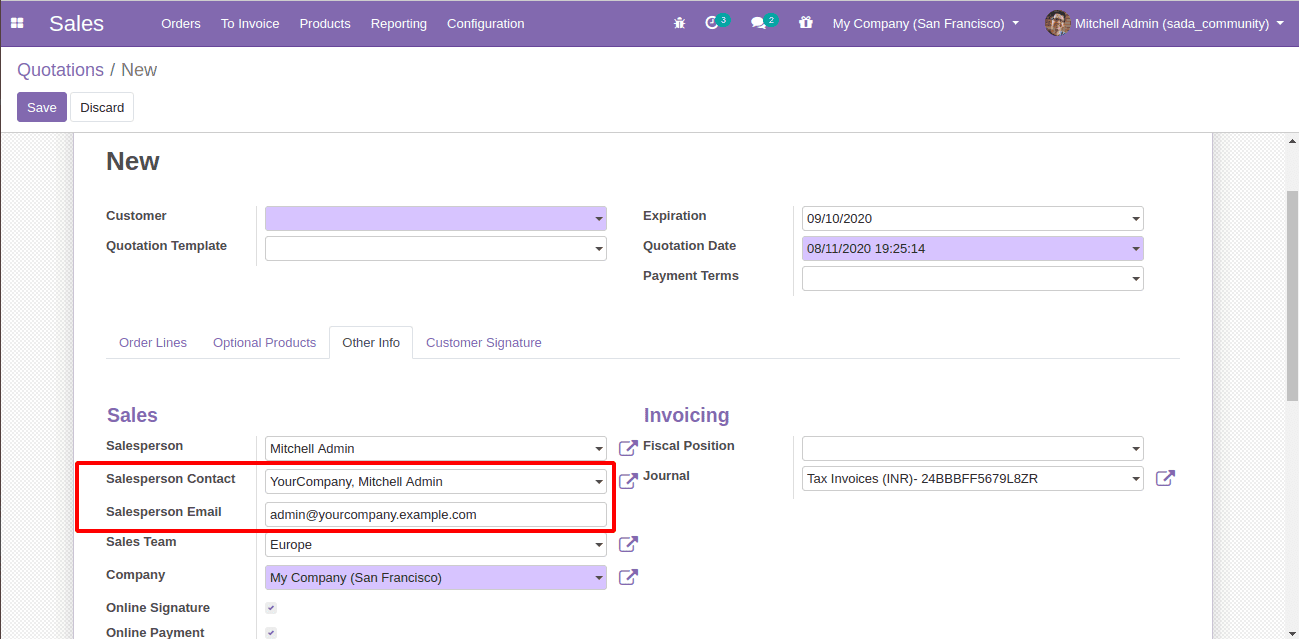Switch to the Customer Signature tab

coord(484,342)
